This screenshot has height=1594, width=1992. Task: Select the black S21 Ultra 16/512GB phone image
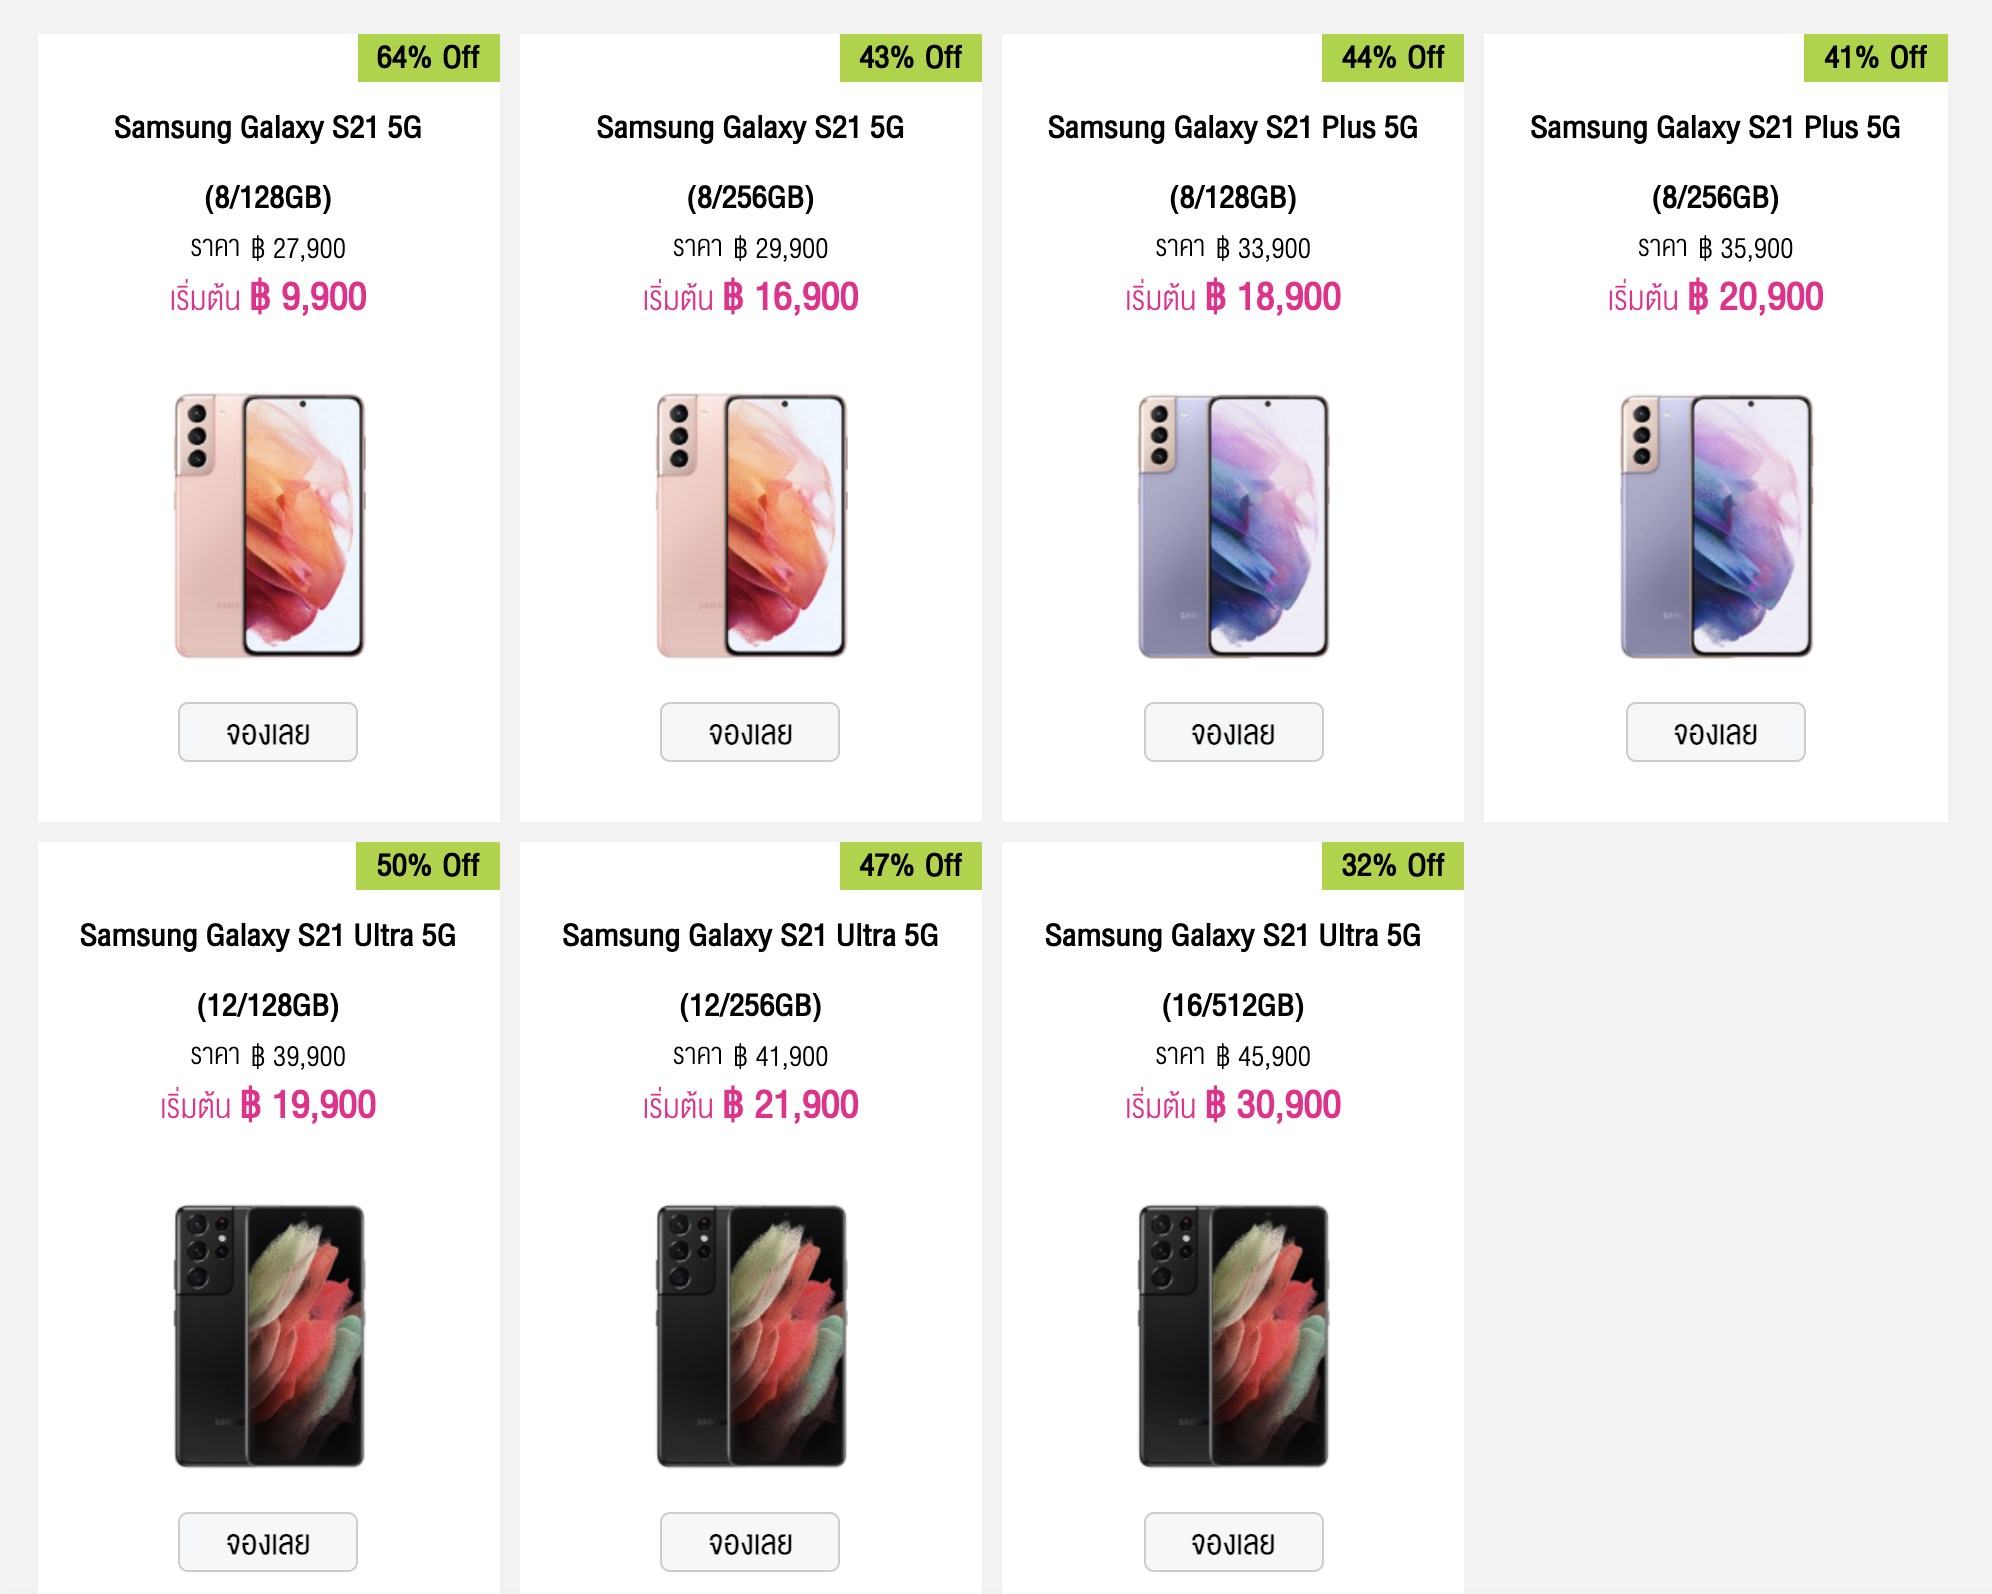1233,1336
